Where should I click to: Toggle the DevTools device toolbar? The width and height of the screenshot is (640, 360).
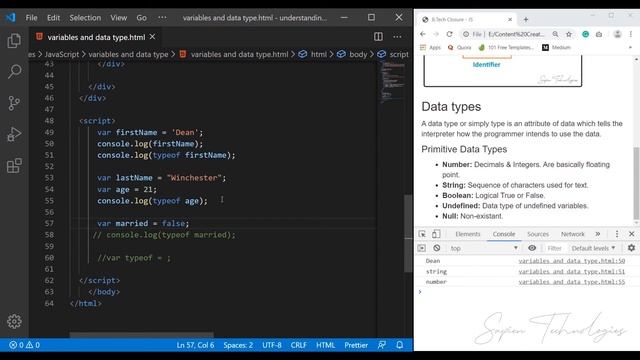coord(436,234)
